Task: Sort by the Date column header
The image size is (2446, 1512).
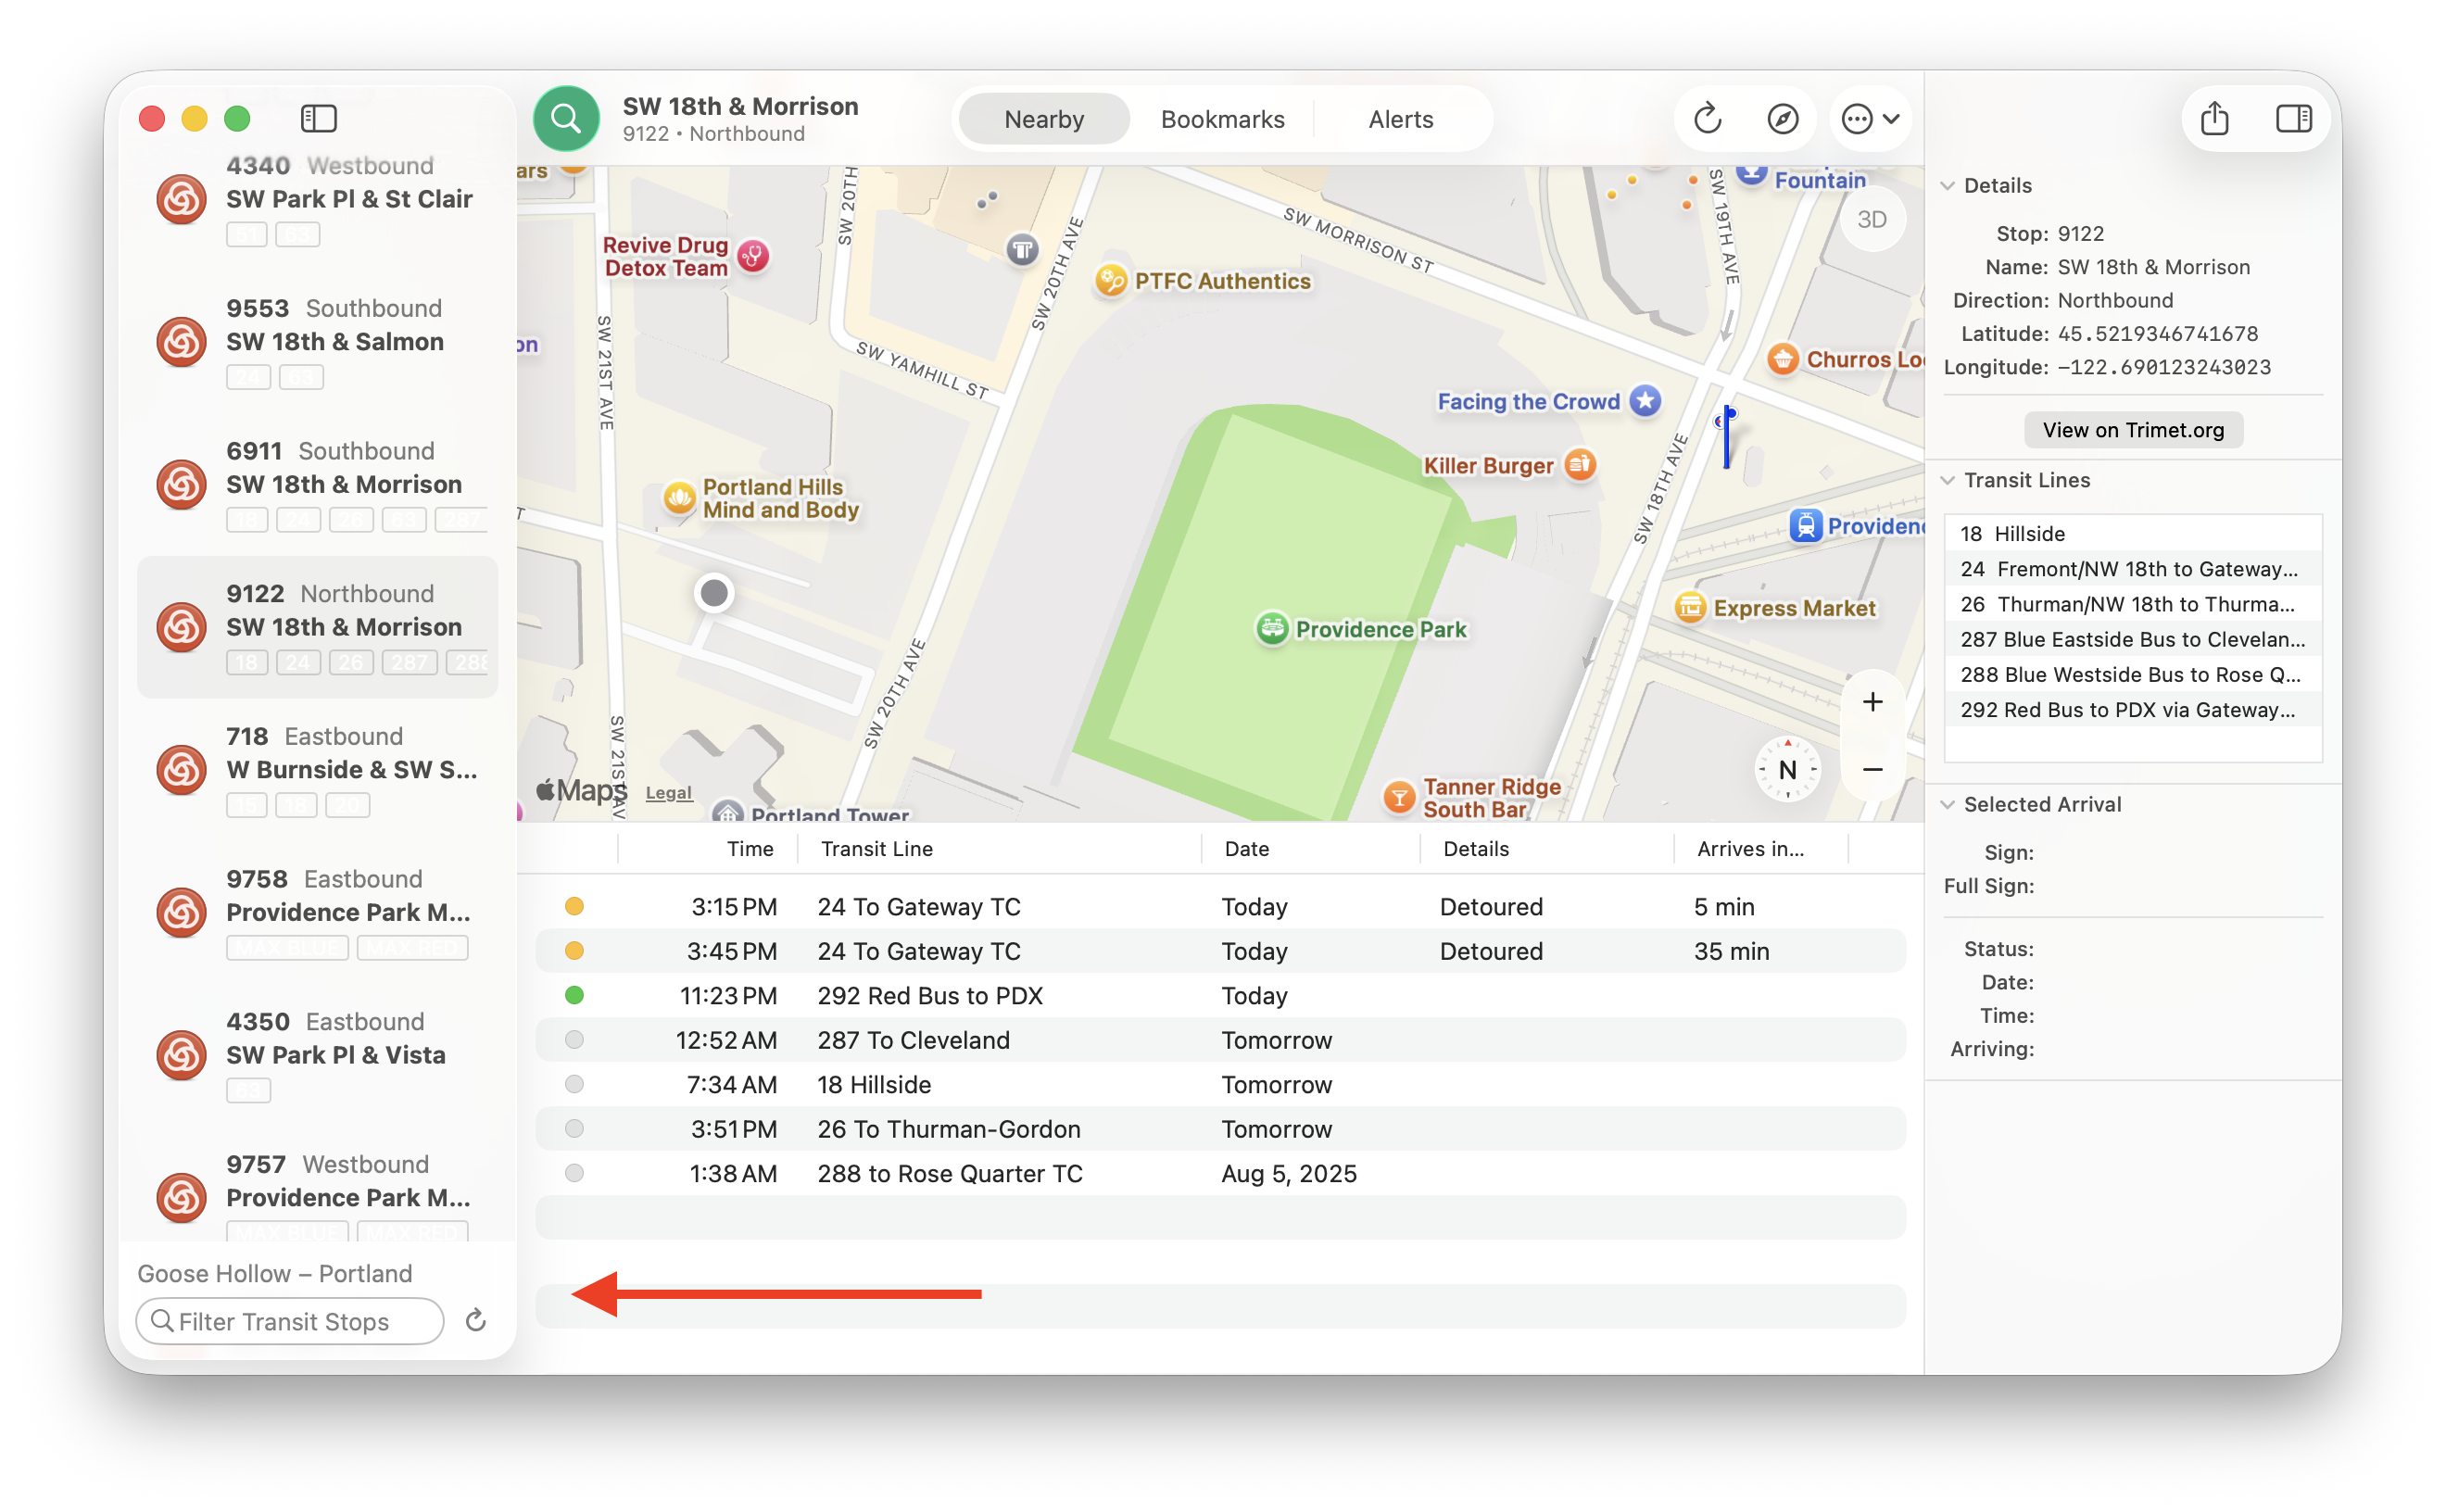Action: pyautogui.click(x=1310, y=849)
